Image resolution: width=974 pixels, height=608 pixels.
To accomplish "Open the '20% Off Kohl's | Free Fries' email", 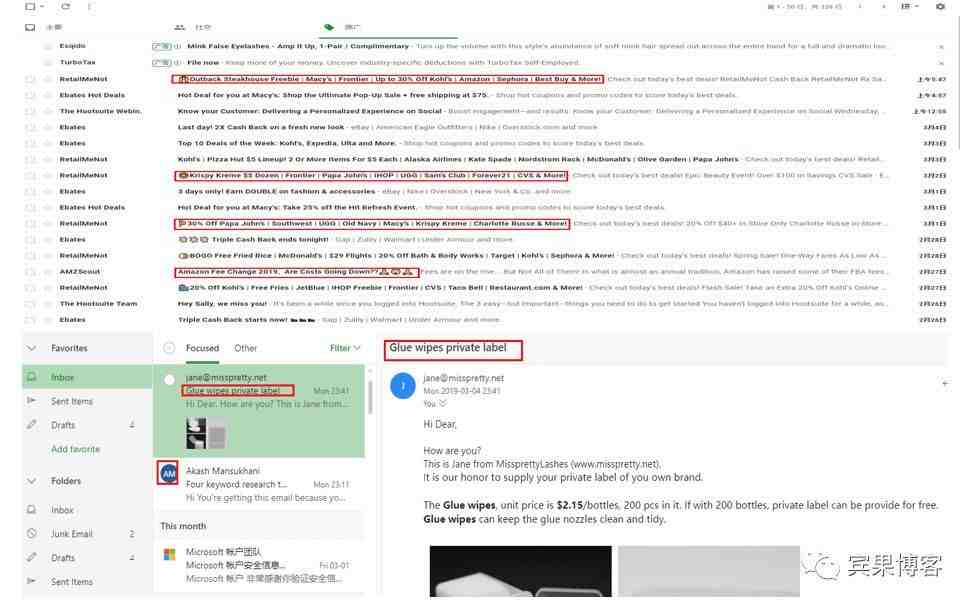I will click(x=485, y=288).
